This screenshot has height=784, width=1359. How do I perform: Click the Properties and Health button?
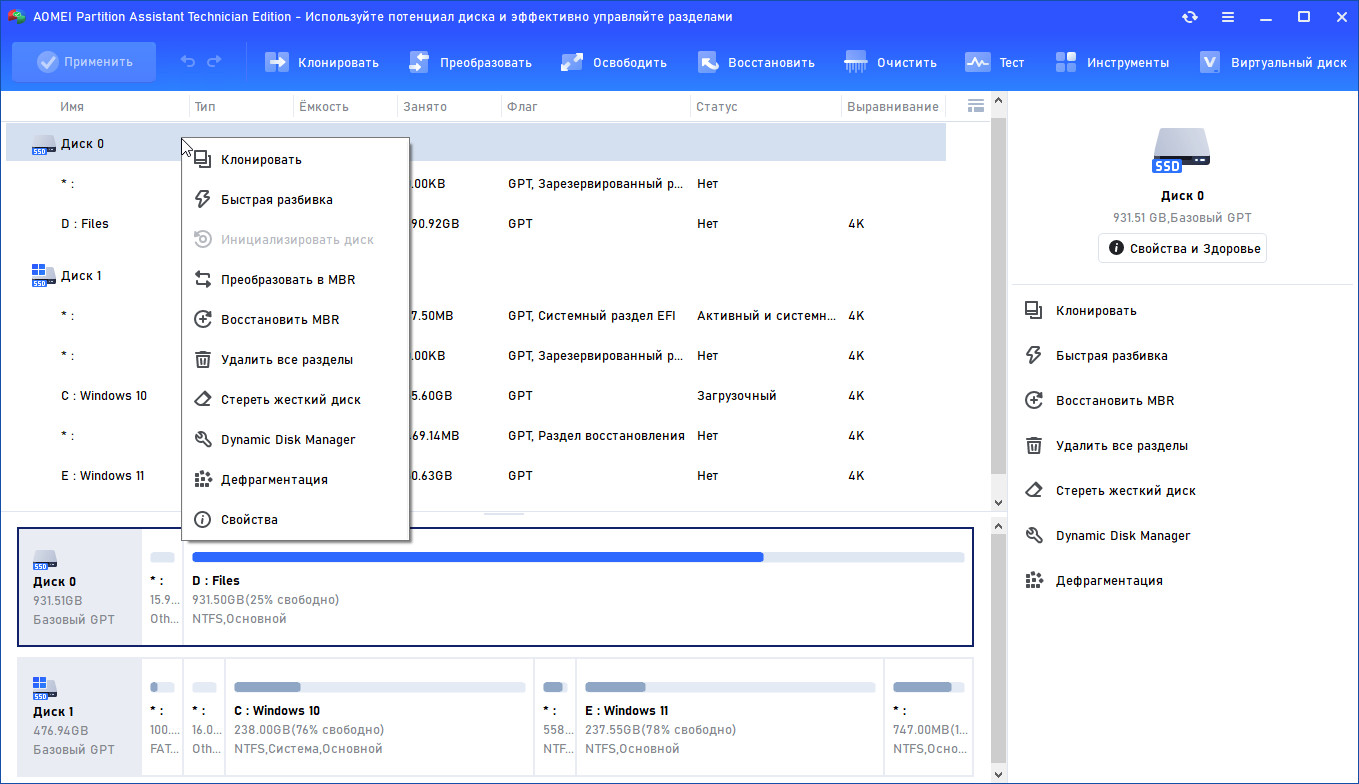[x=1182, y=248]
